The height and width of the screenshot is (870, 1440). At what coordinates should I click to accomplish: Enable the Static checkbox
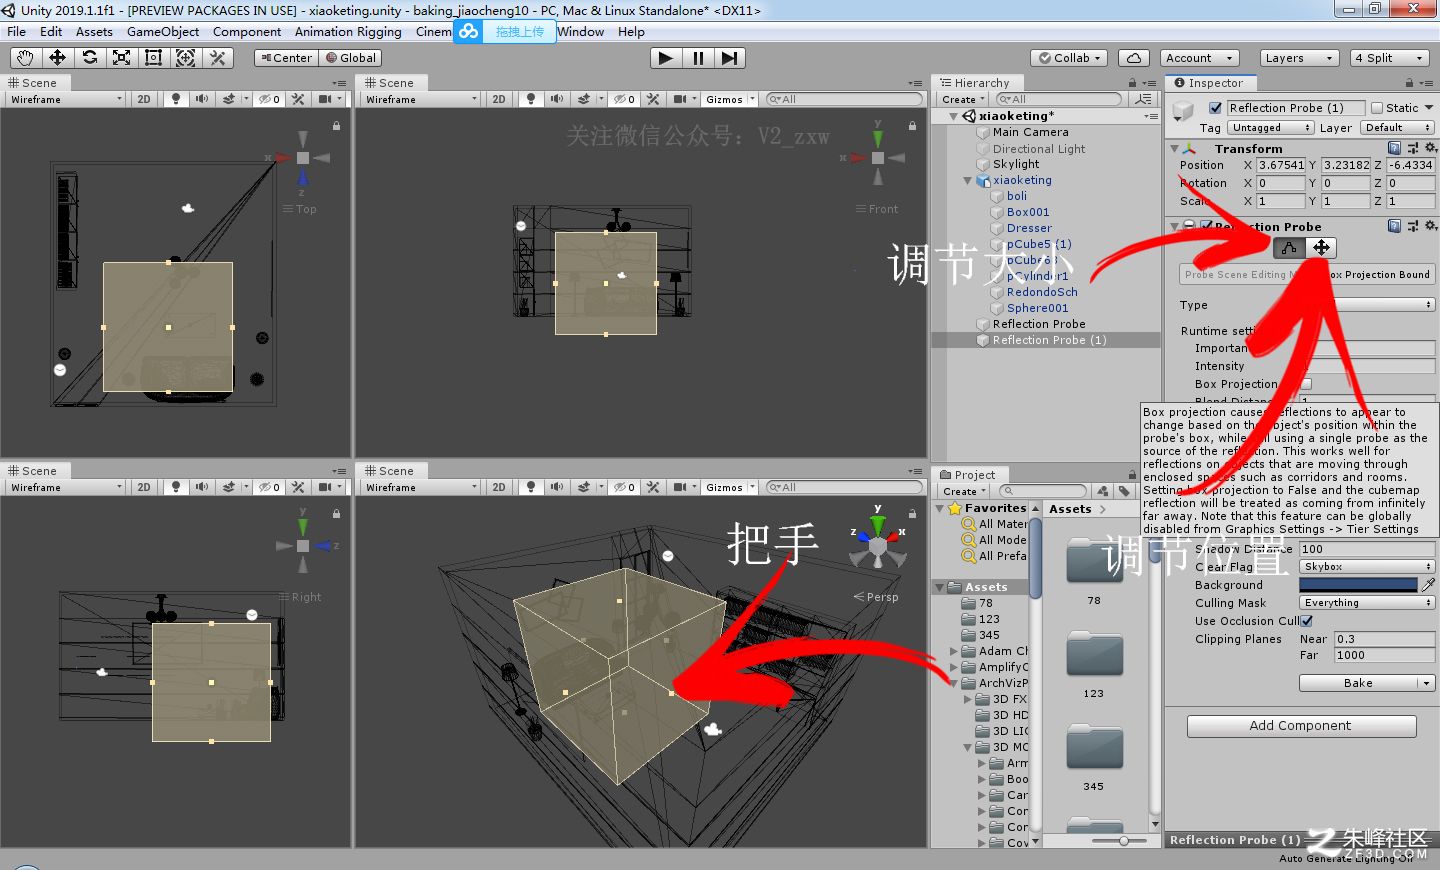(x=1377, y=108)
